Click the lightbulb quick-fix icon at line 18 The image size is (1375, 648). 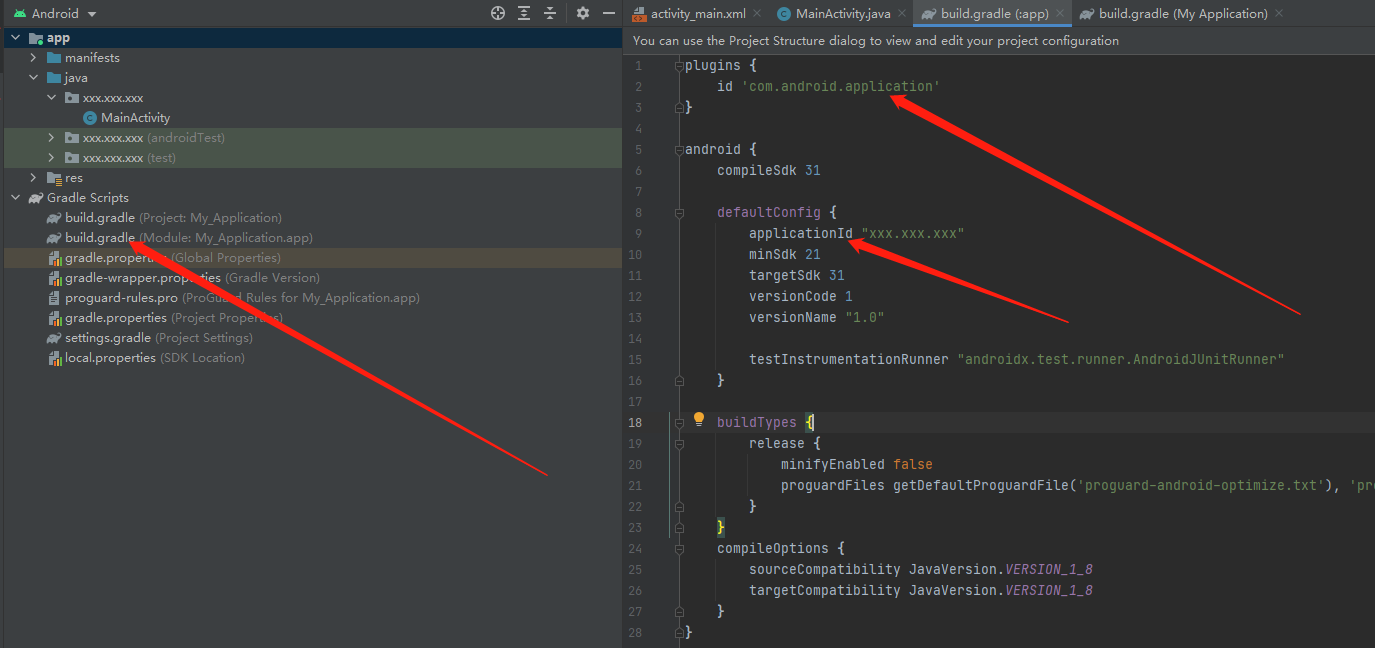[699, 420]
